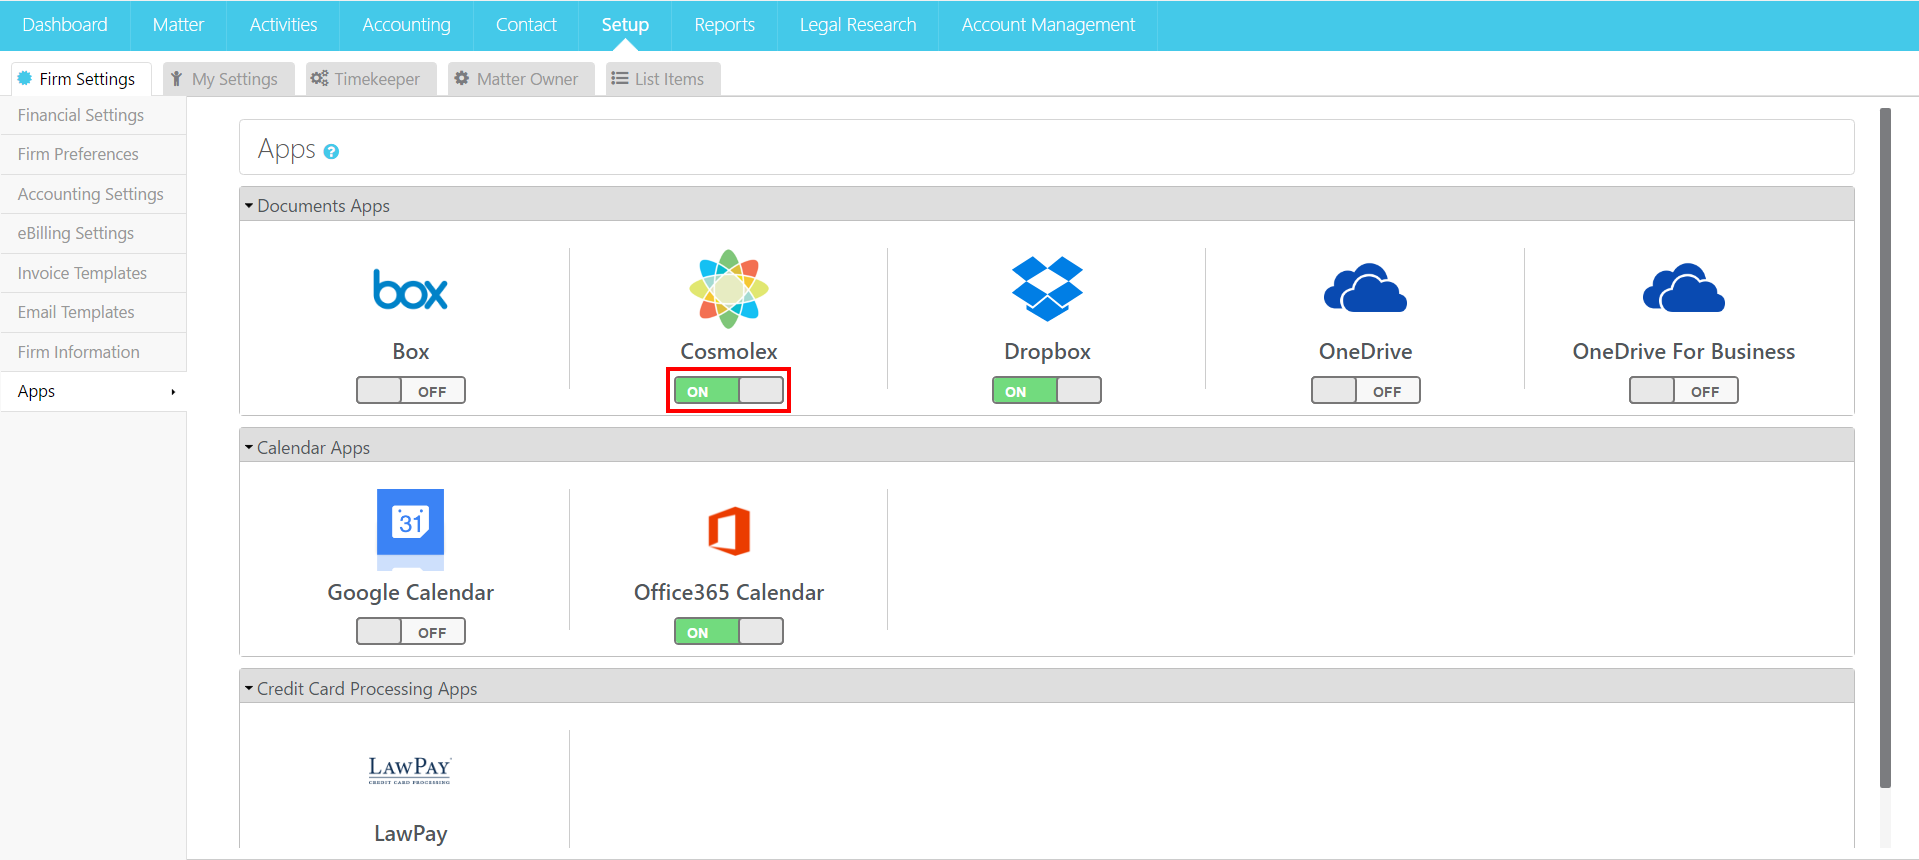Switch to the Matter Owner tab
1919x860 pixels.
pos(519,79)
